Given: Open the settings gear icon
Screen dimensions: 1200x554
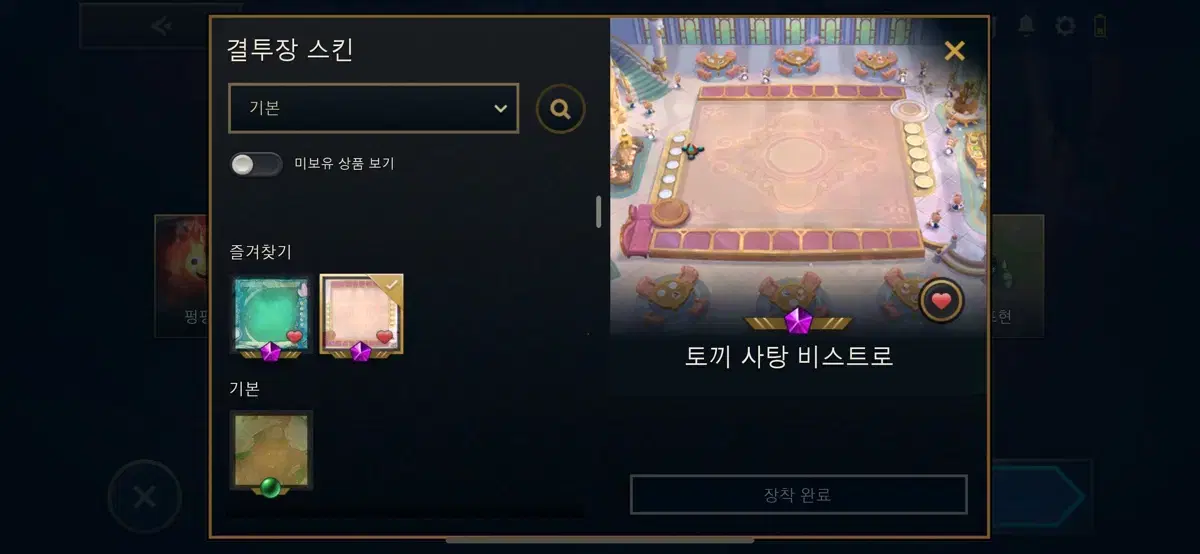Looking at the screenshot, I should tap(1066, 26).
